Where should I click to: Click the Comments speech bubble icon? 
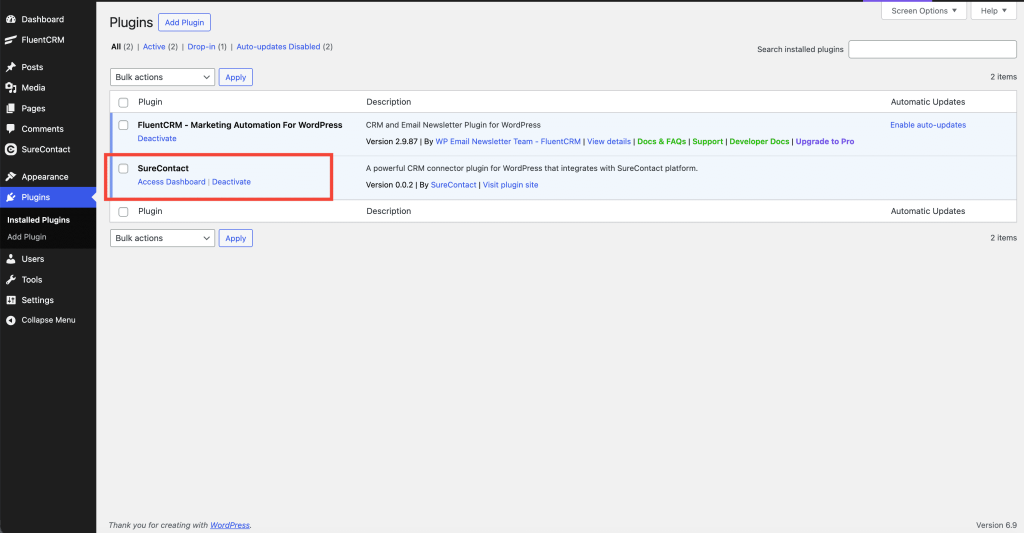click(10, 129)
